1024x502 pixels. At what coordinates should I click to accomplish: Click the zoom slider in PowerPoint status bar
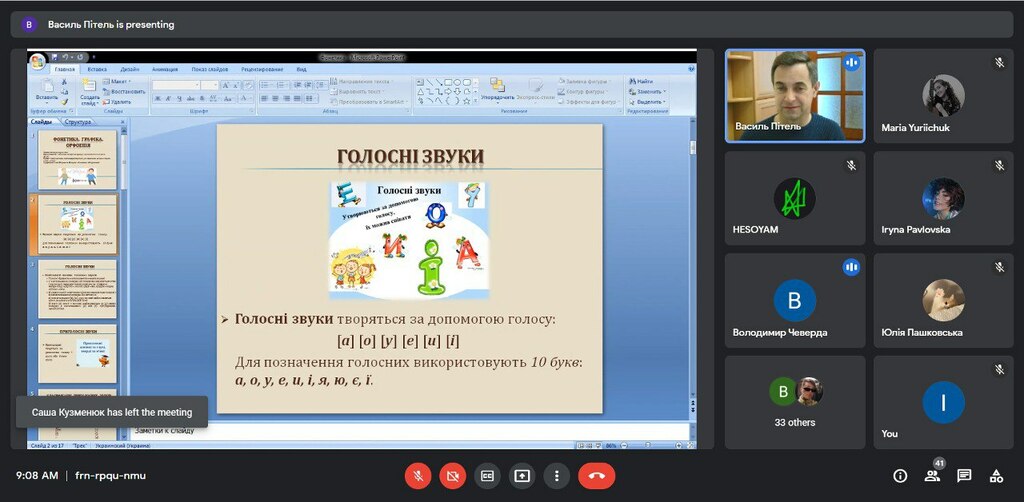point(648,445)
